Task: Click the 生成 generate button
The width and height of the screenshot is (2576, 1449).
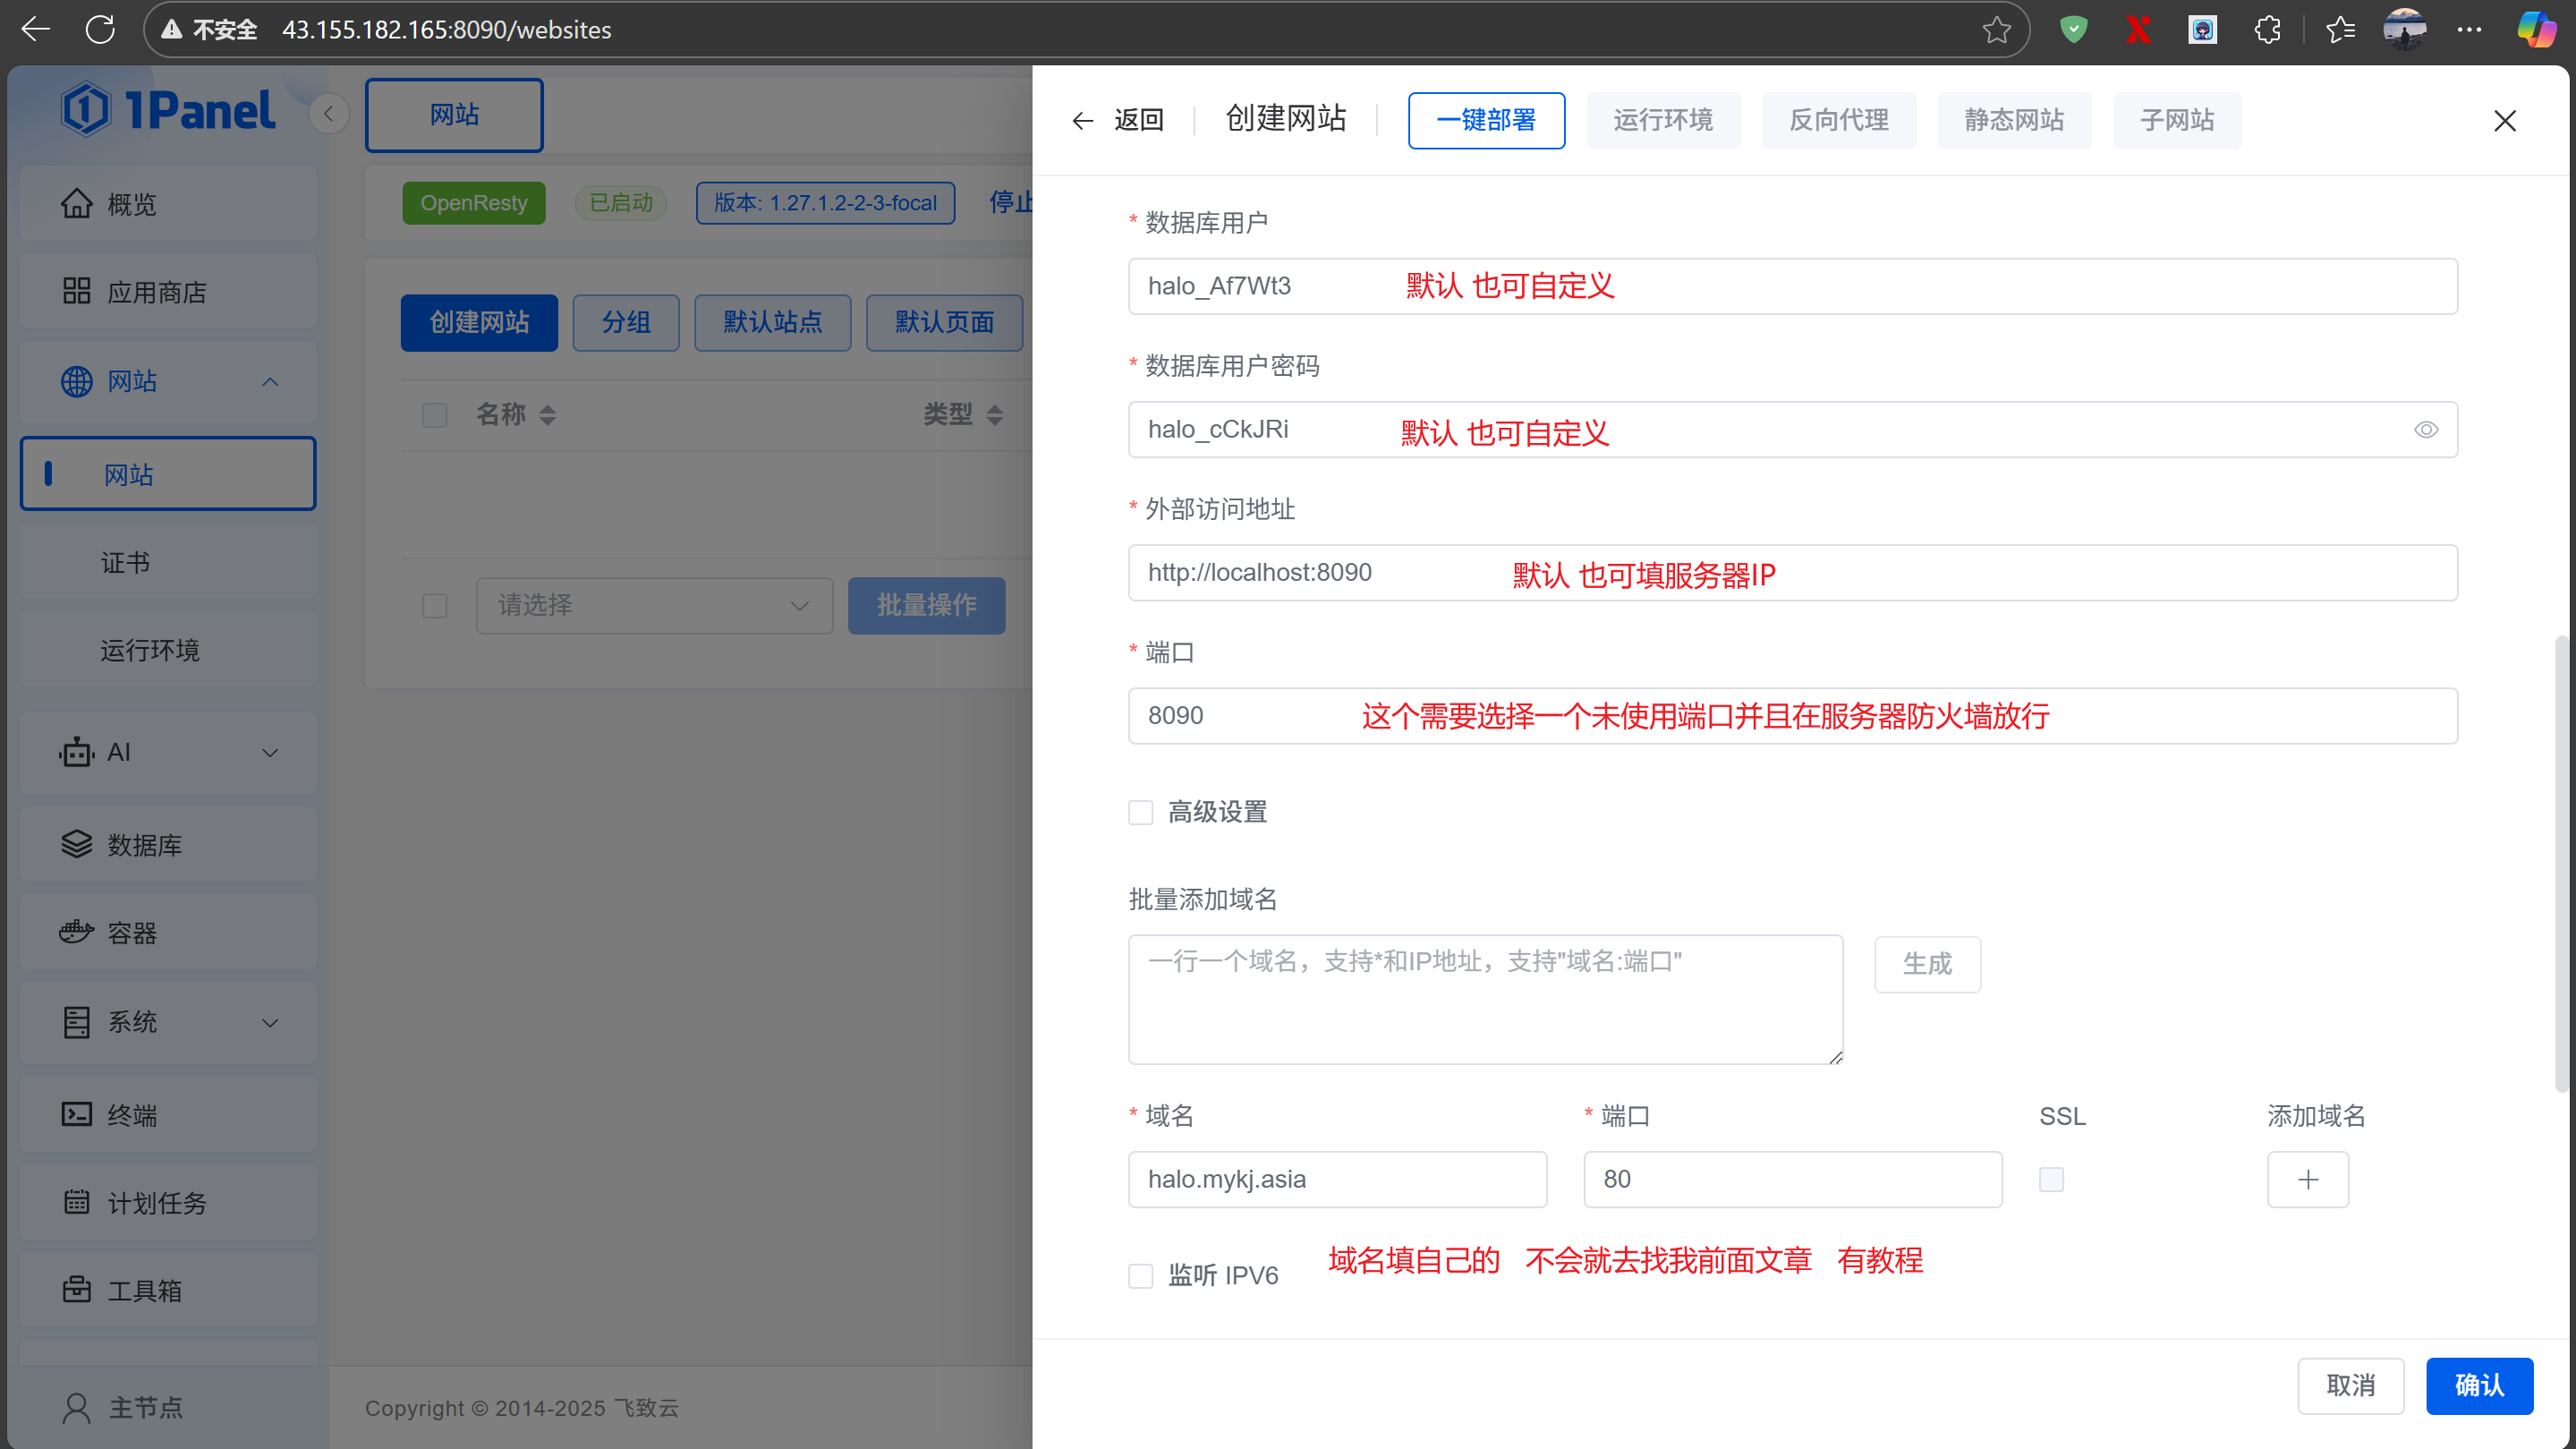Action: pyautogui.click(x=1926, y=964)
